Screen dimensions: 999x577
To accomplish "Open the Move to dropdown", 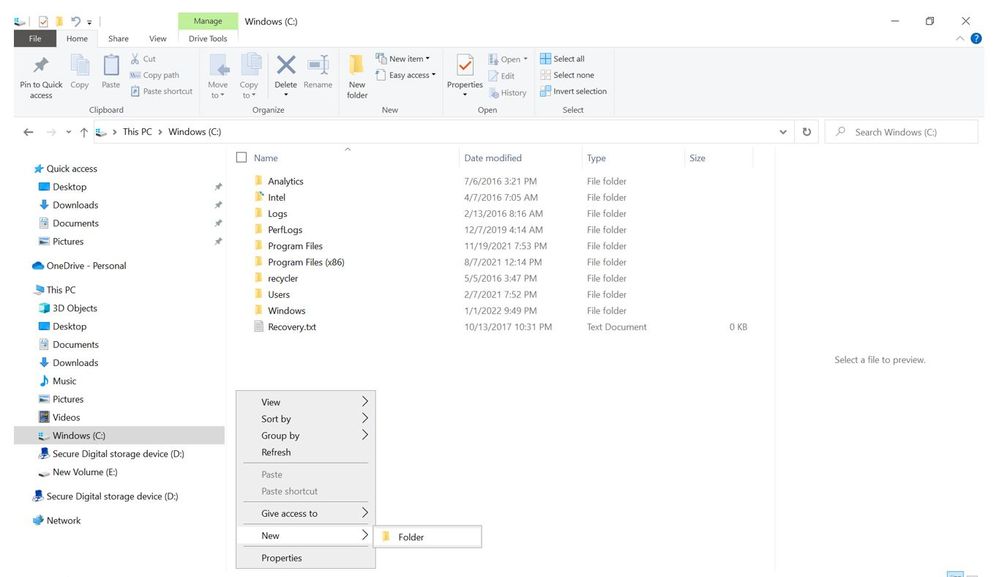I will click(218, 90).
